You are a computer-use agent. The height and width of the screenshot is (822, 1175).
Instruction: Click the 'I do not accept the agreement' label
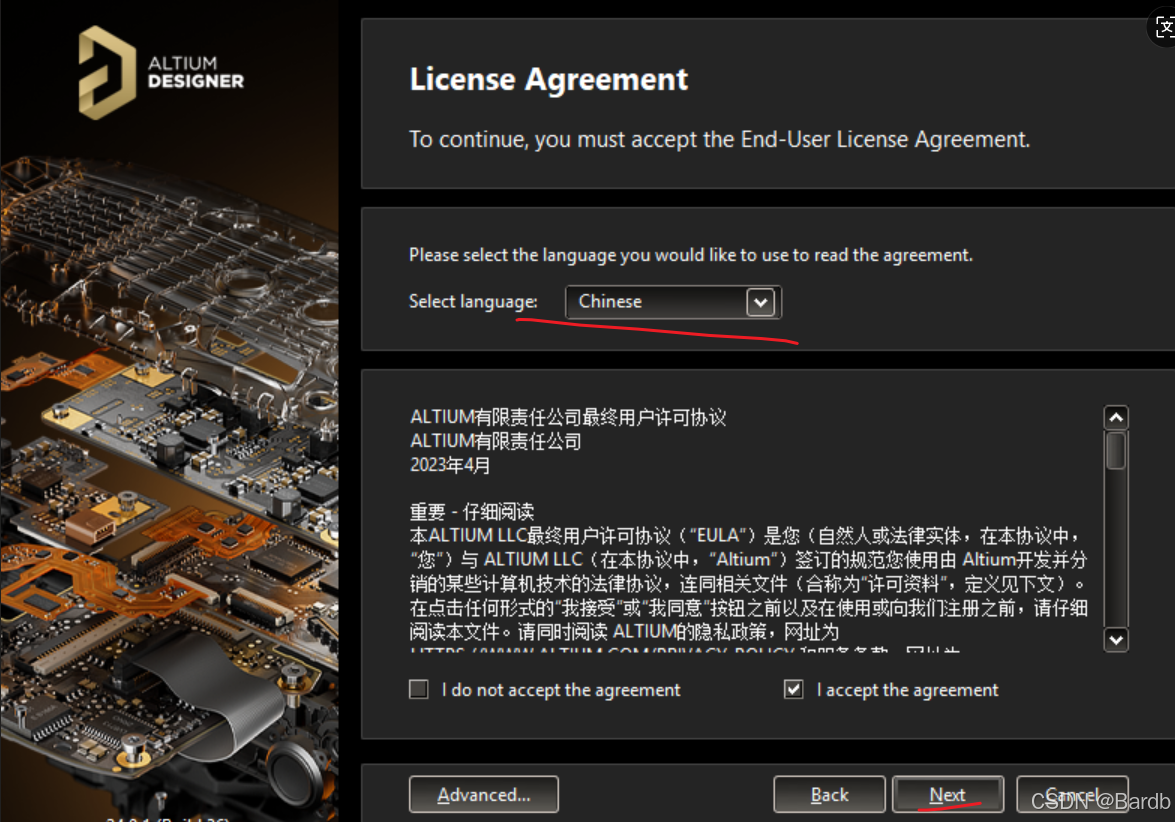[561, 690]
